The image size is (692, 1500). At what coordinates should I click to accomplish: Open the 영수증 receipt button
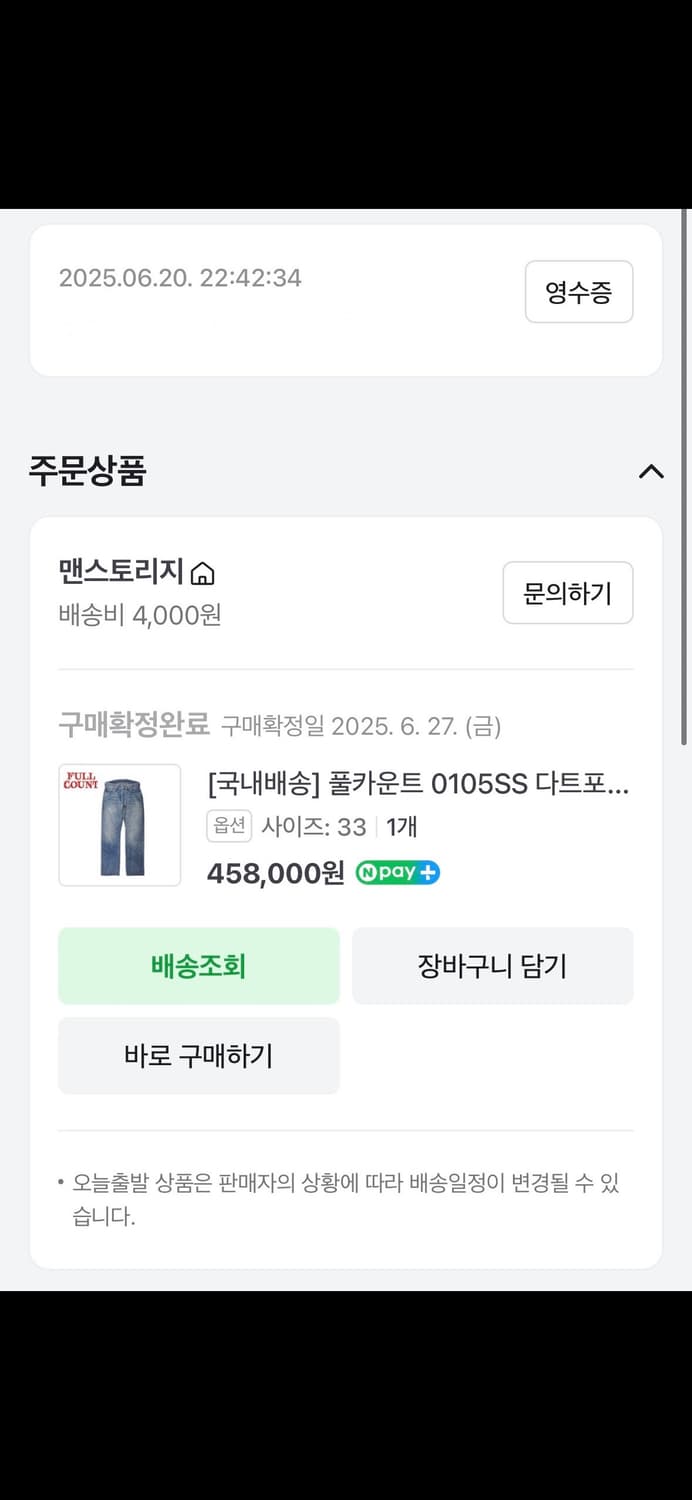[x=578, y=292]
